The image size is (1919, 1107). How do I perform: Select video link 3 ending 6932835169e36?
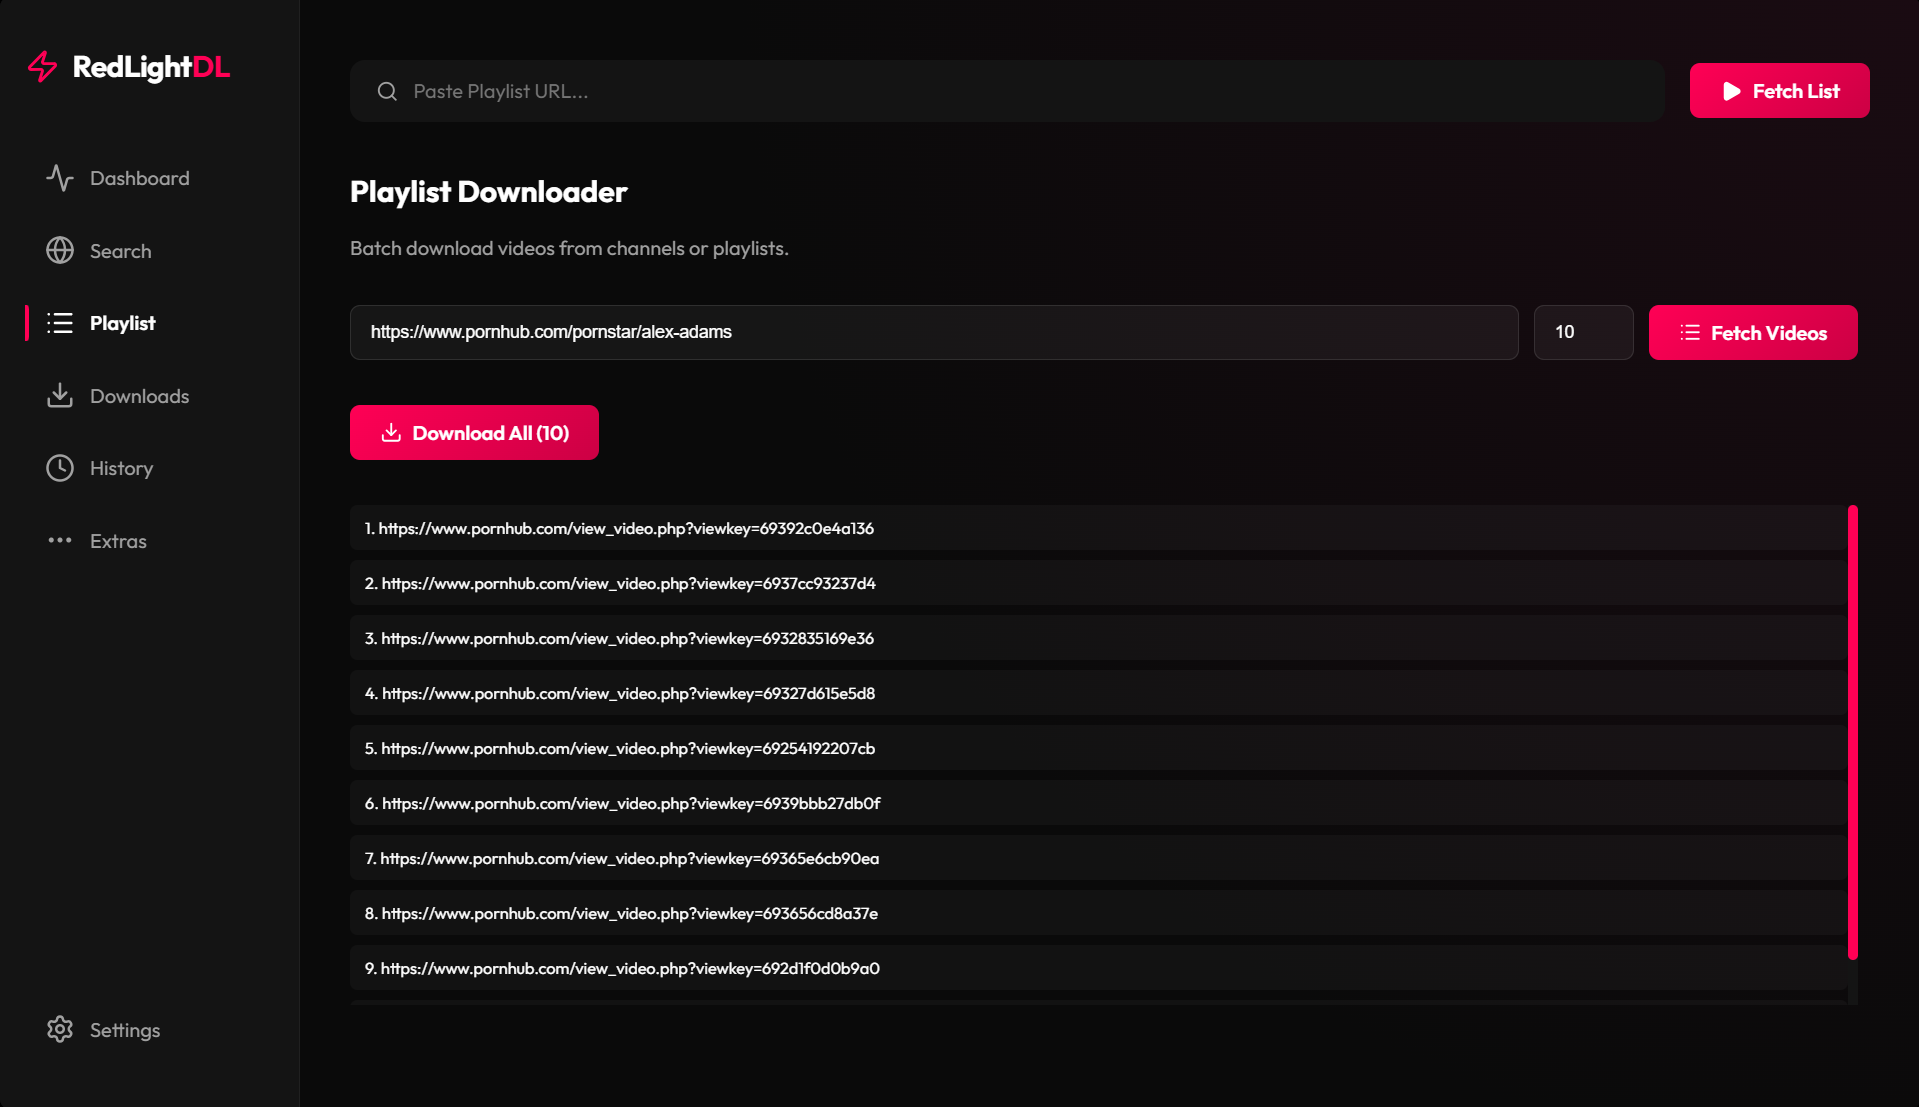[x=1098, y=638]
